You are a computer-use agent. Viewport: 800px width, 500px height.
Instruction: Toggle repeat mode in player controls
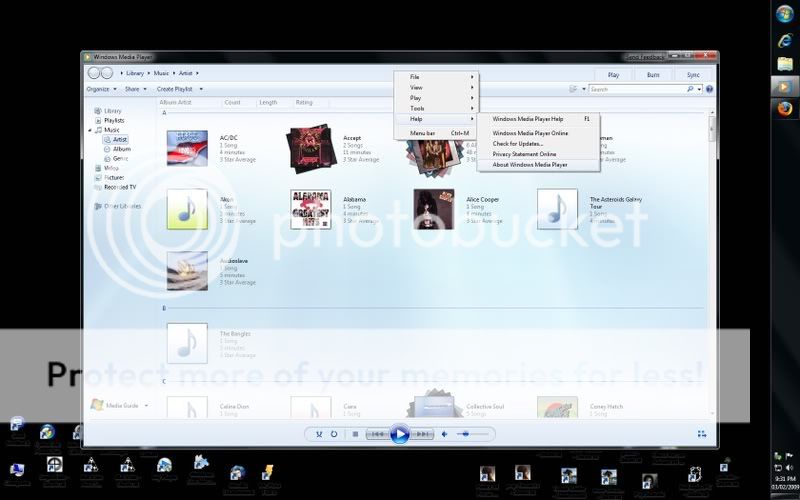point(334,434)
